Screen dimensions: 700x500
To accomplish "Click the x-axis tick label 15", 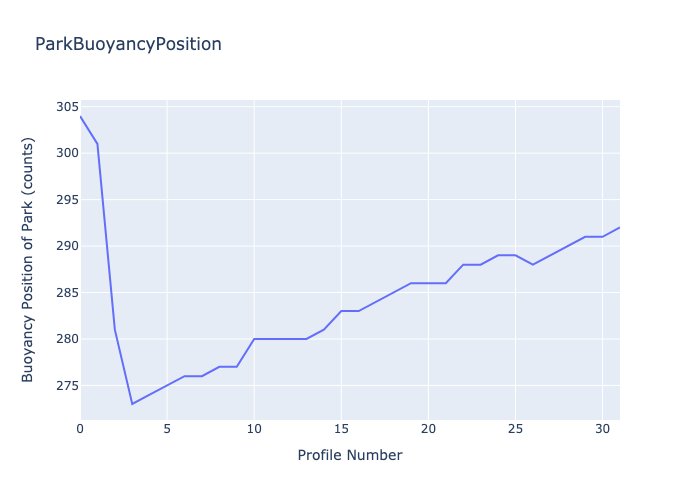I will (341, 429).
